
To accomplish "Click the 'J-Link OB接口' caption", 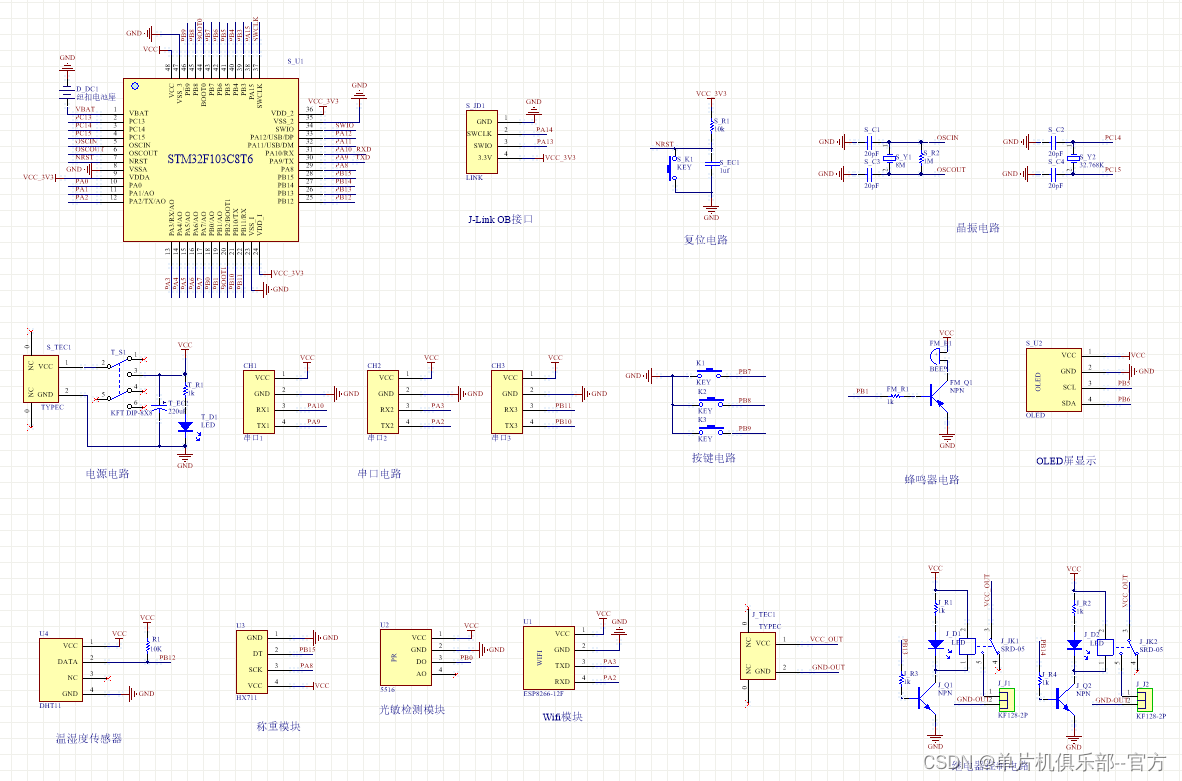I will pyautogui.click(x=501, y=219).
